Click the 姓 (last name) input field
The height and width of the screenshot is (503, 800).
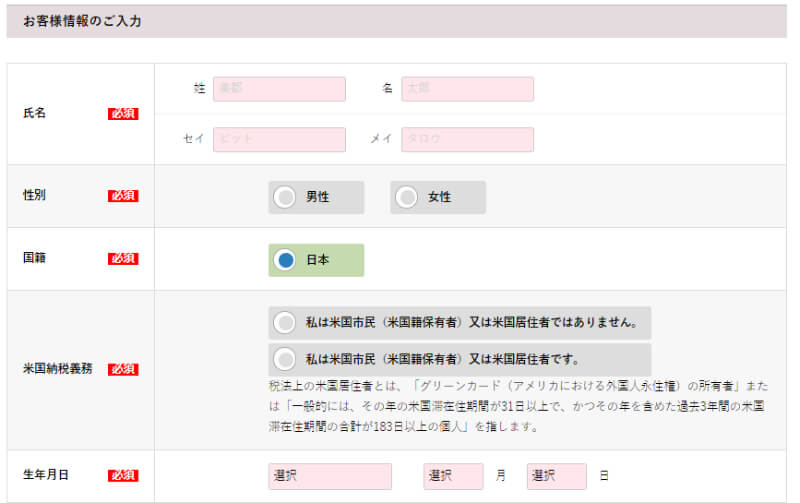[x=279, y=89]
